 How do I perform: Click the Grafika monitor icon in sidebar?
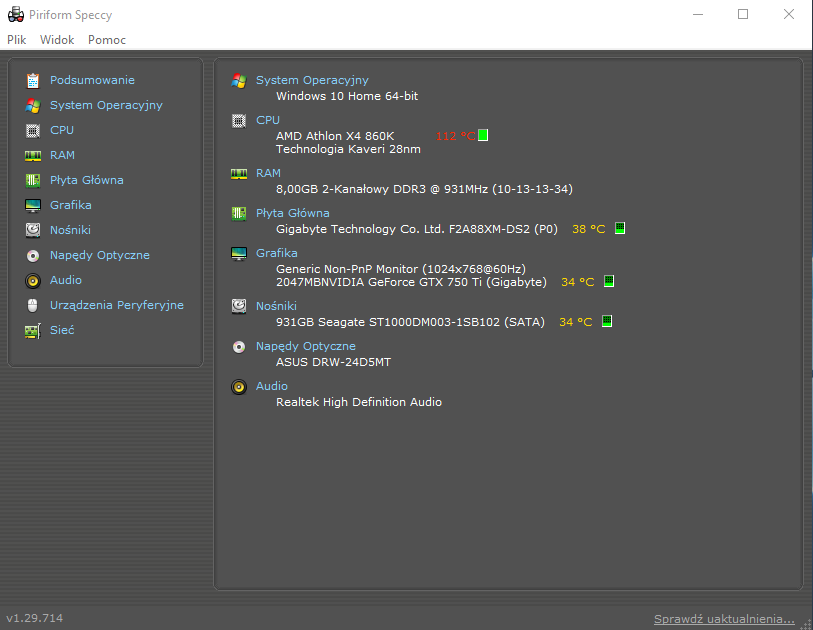[x=33, y=205]
